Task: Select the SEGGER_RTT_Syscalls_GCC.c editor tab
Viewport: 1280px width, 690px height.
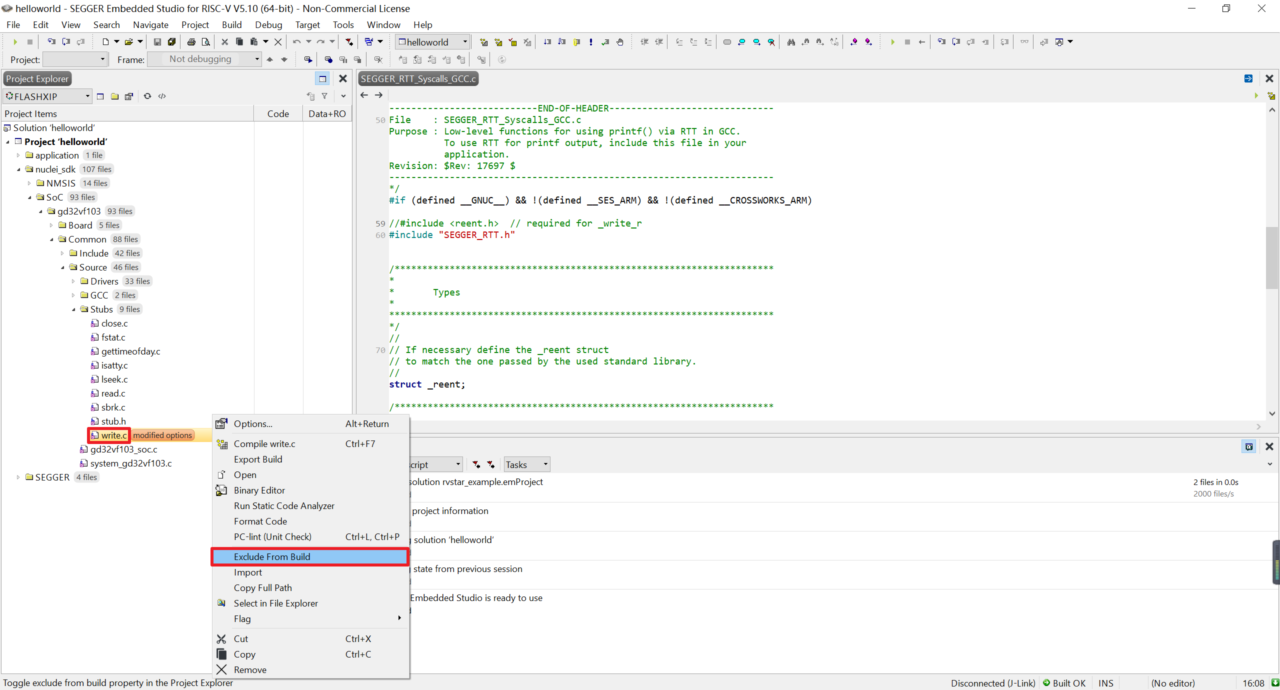Action: tap(419, 78)
